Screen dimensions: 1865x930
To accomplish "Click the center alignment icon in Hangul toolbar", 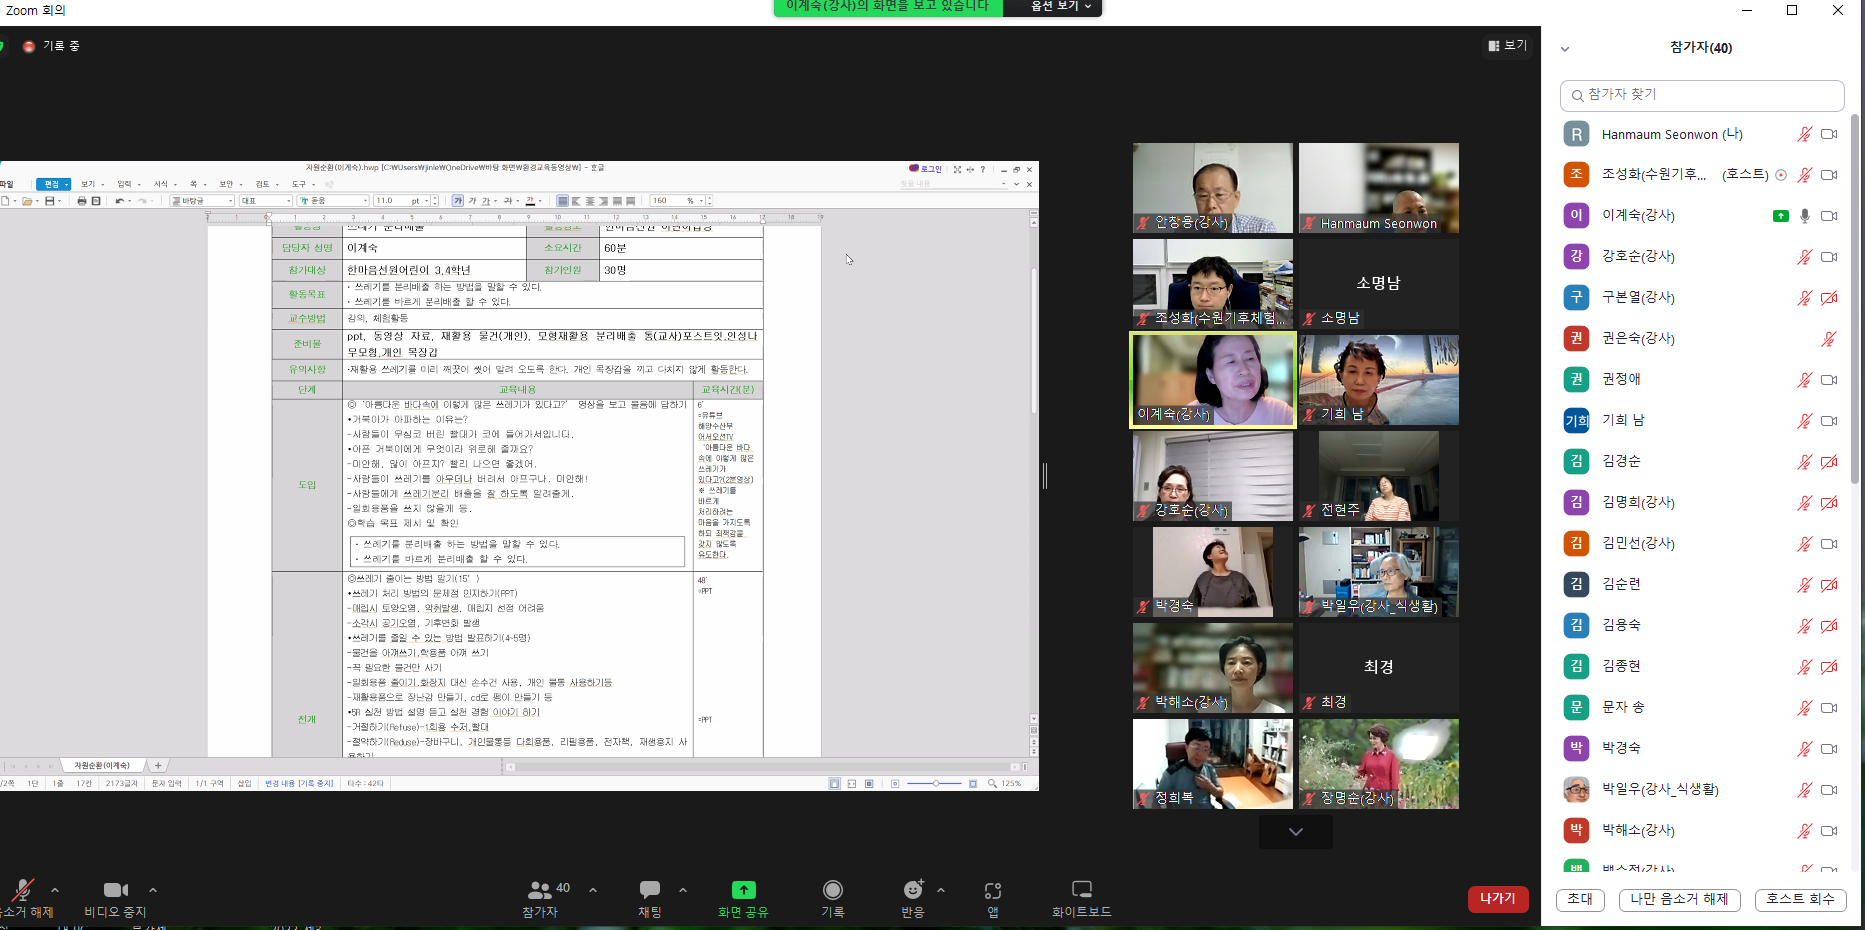I will tap(590, 201).
